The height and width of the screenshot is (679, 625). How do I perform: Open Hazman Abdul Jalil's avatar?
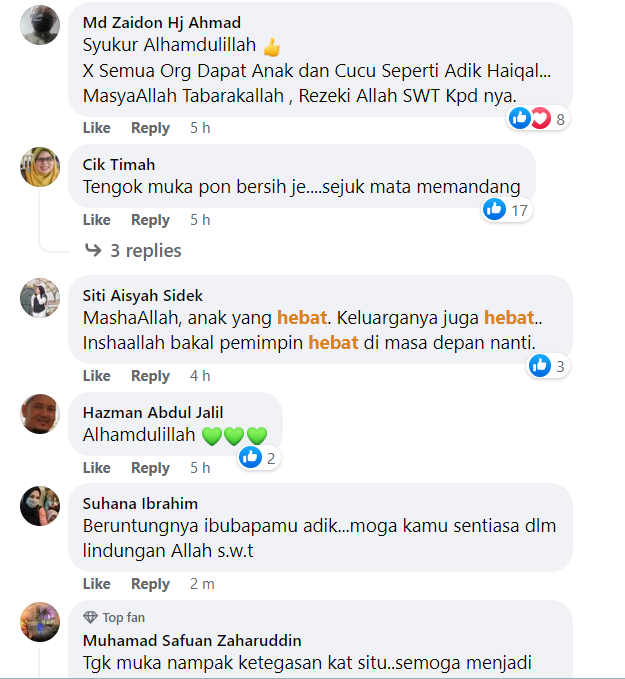(40, 414)
